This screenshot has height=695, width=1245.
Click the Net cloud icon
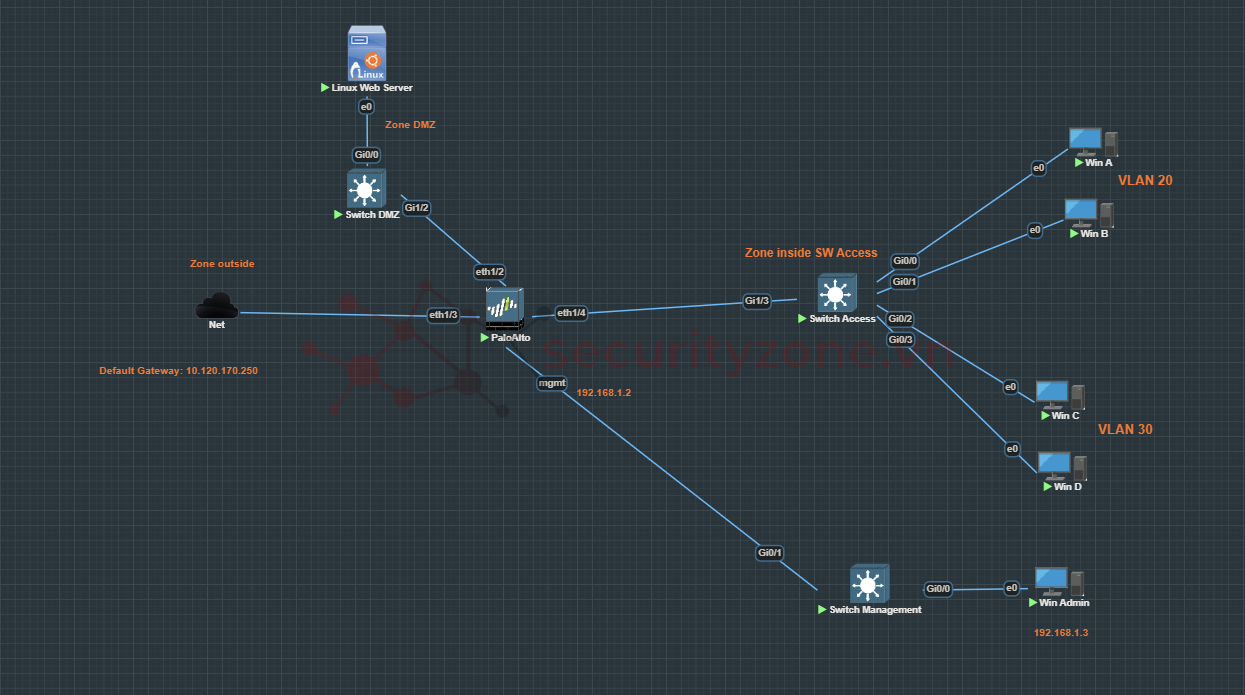point(215,305)
